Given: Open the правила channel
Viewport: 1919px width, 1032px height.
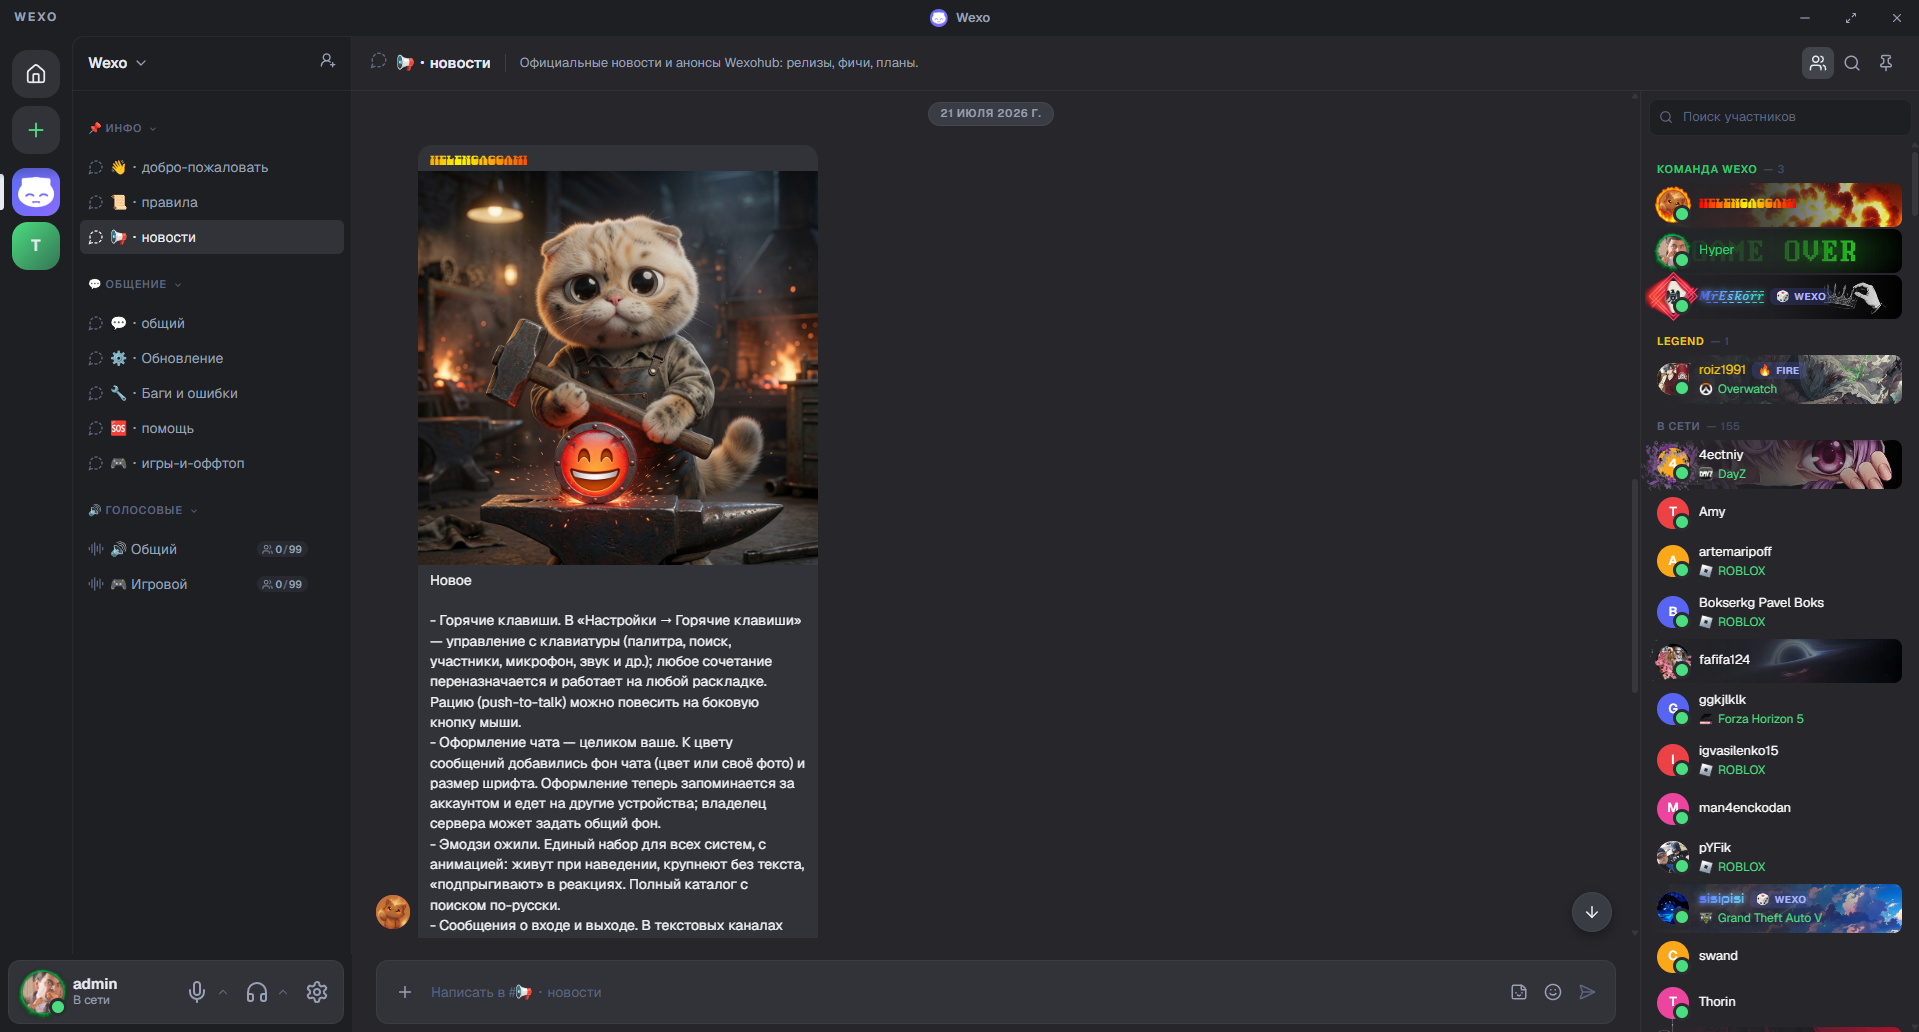Looking at the screenshot, I should pyautogui.click(x=212, y=202).
